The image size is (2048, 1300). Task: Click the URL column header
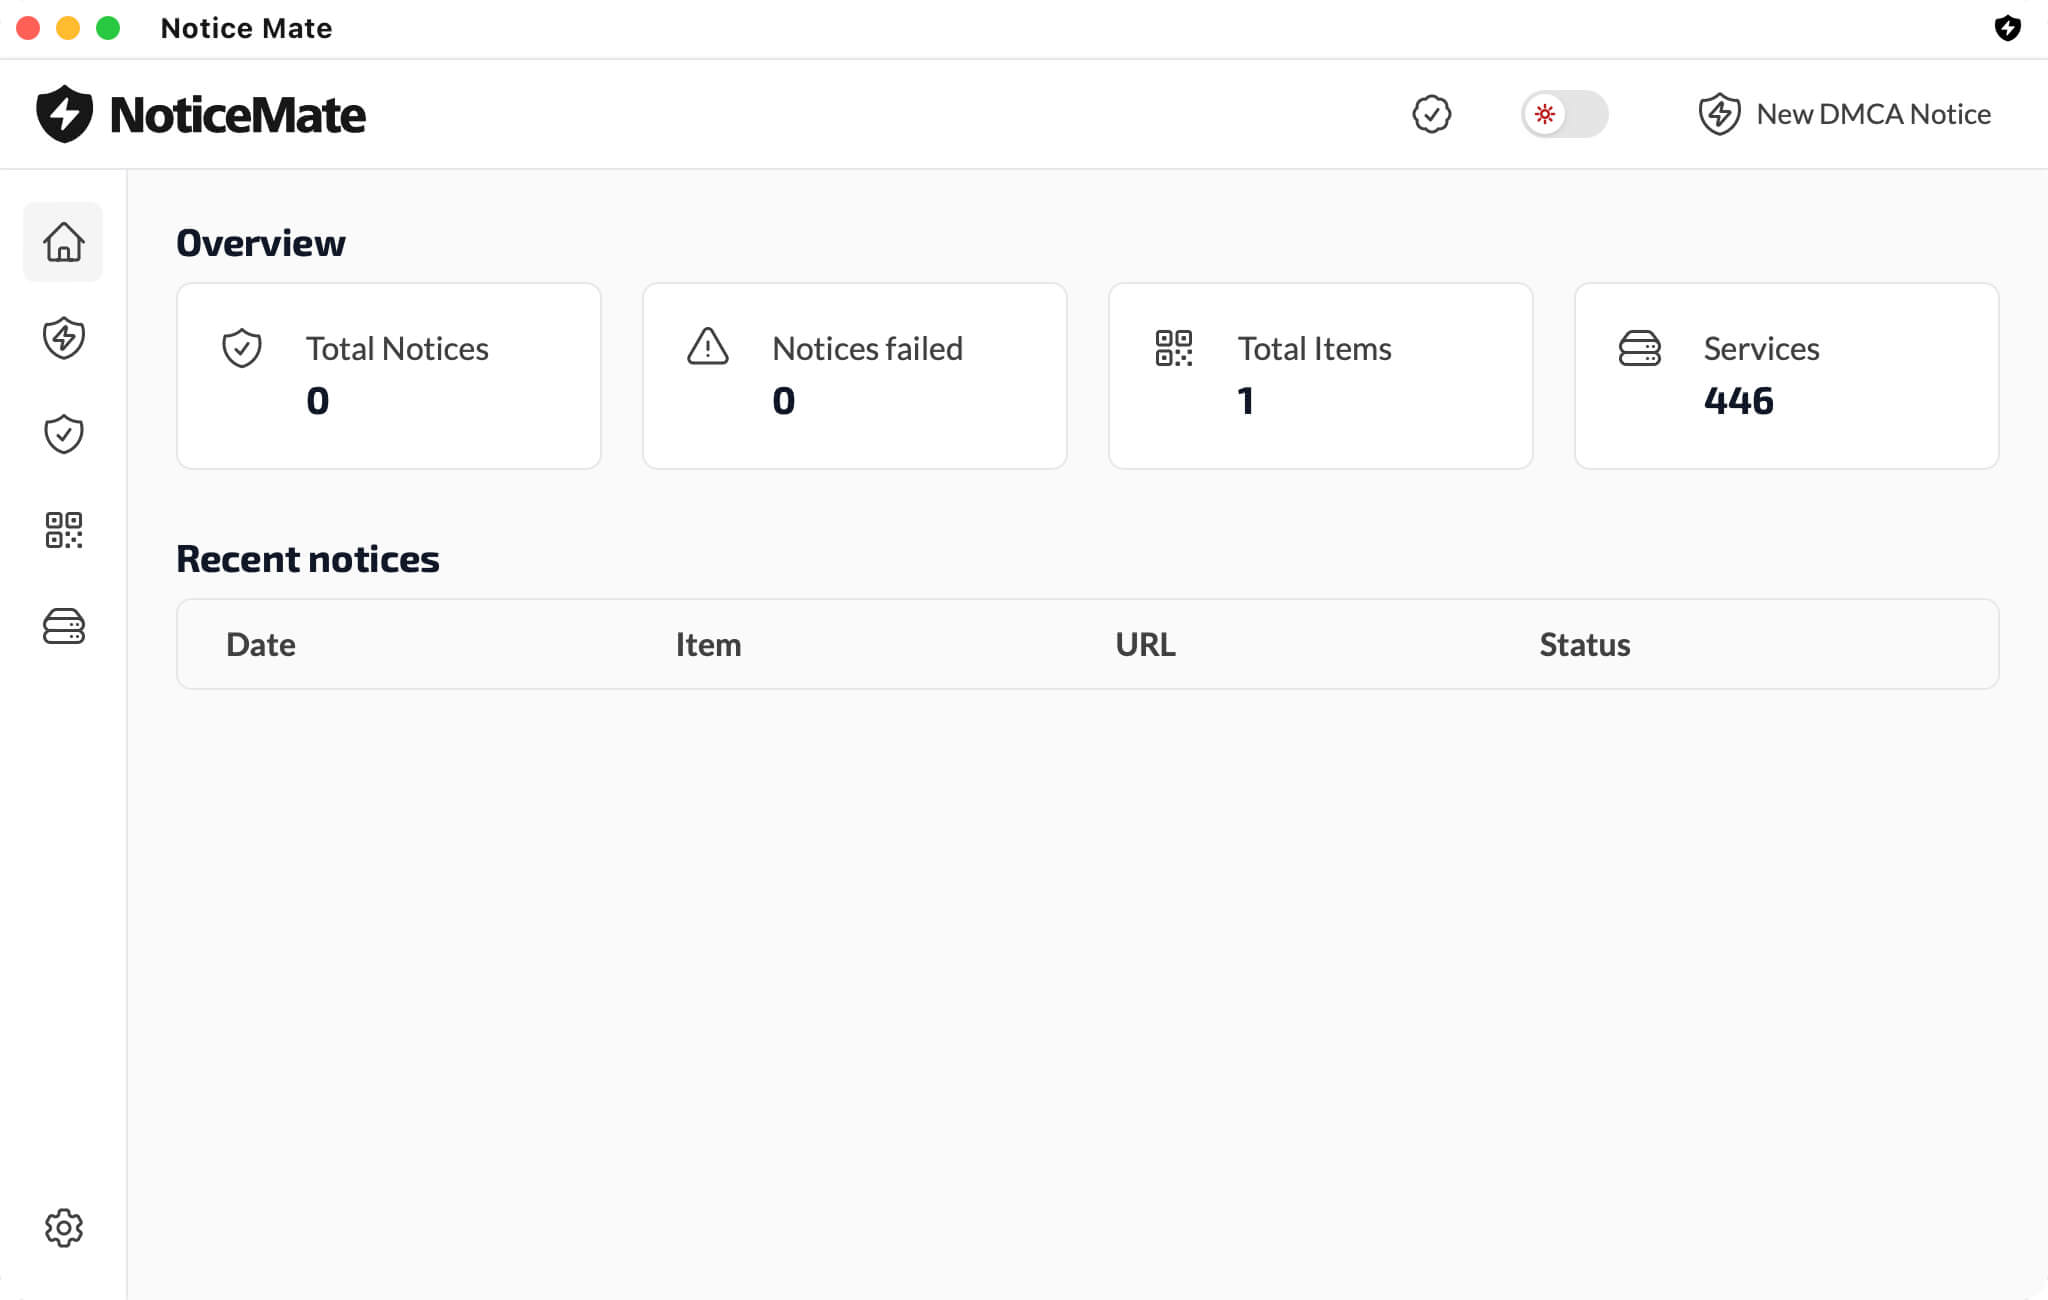tap(1145, 645)
